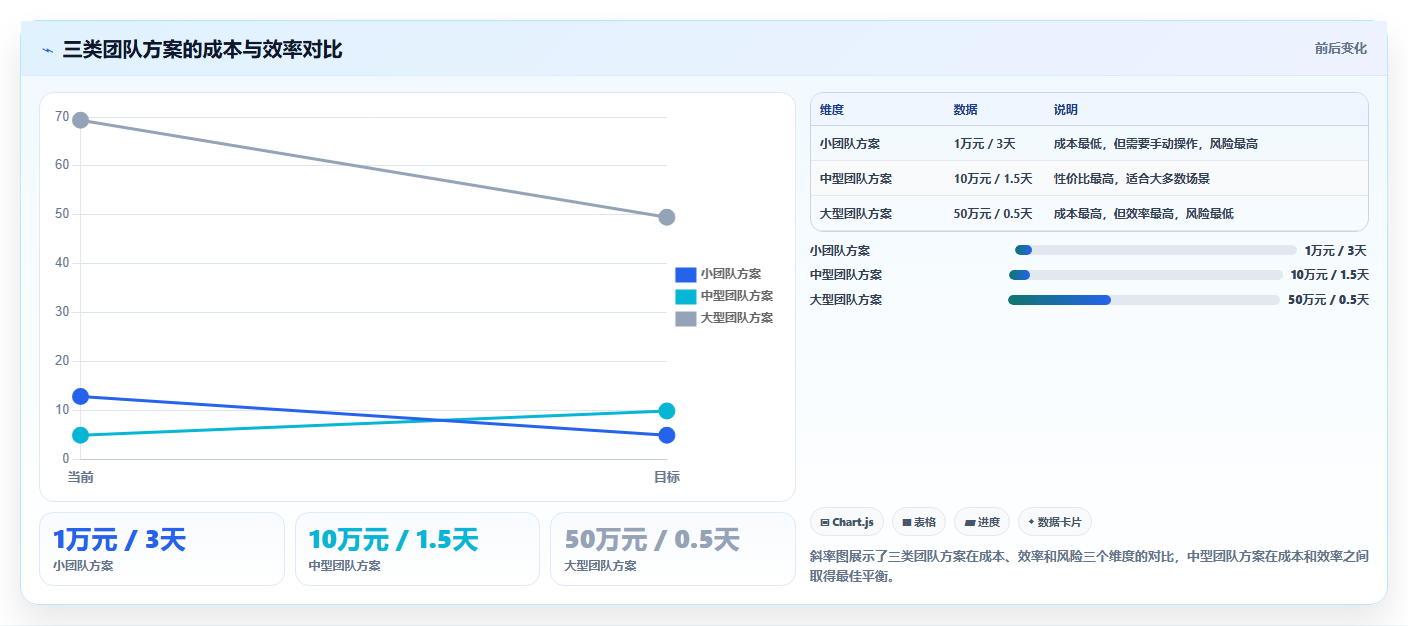Click the gray 大型团队方案 point at 当前
Screen dimensions: 1408x626
(x=81, y=120)
